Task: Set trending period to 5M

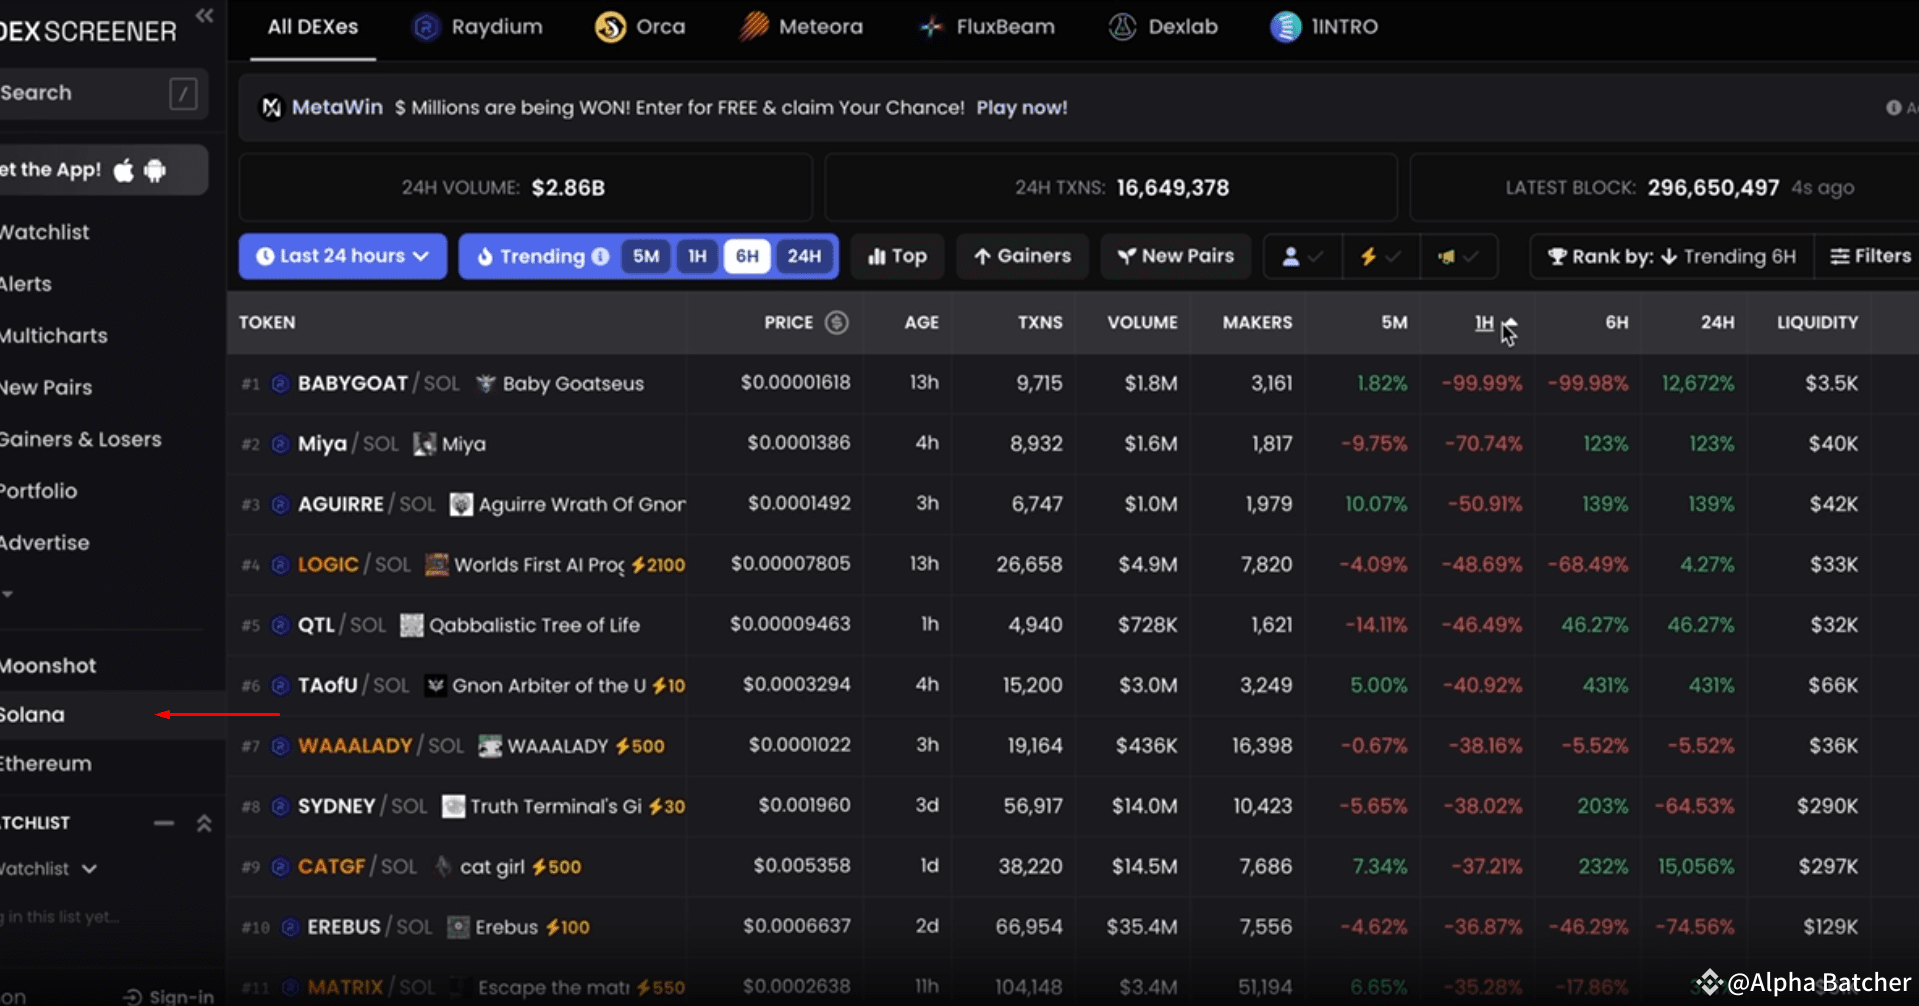Action: [x=646, y=256]
